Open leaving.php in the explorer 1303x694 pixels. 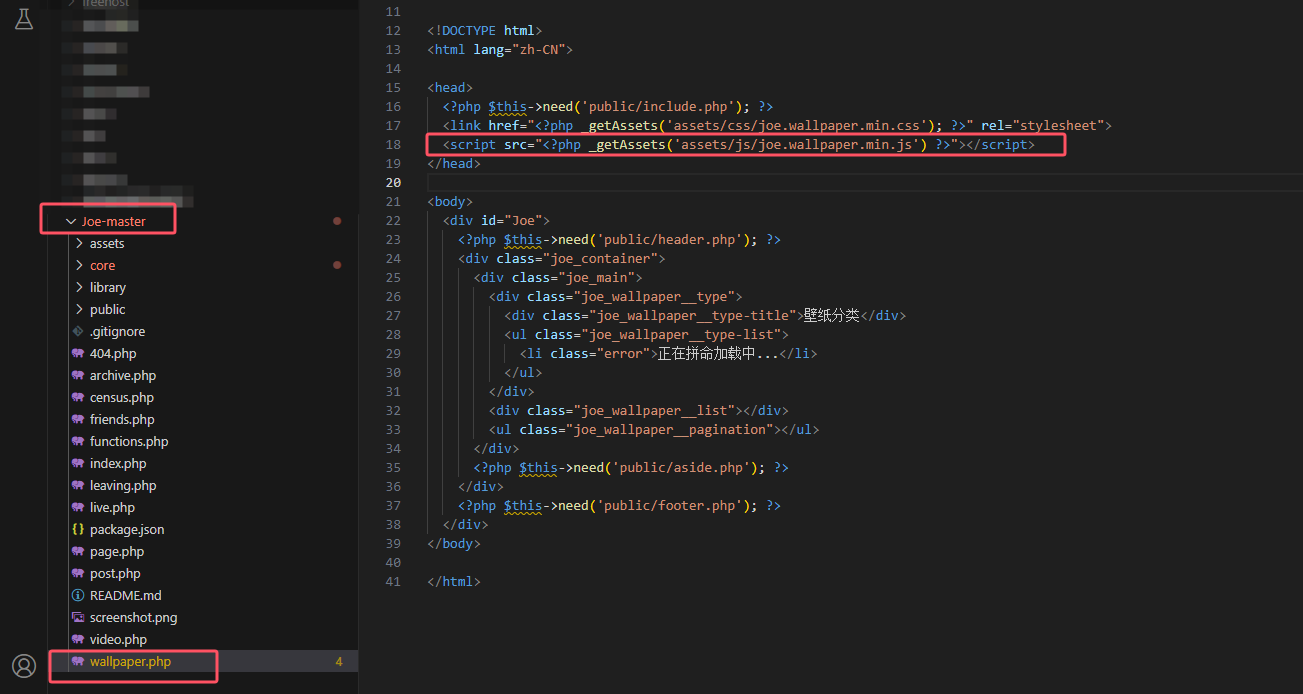point(123,485)
